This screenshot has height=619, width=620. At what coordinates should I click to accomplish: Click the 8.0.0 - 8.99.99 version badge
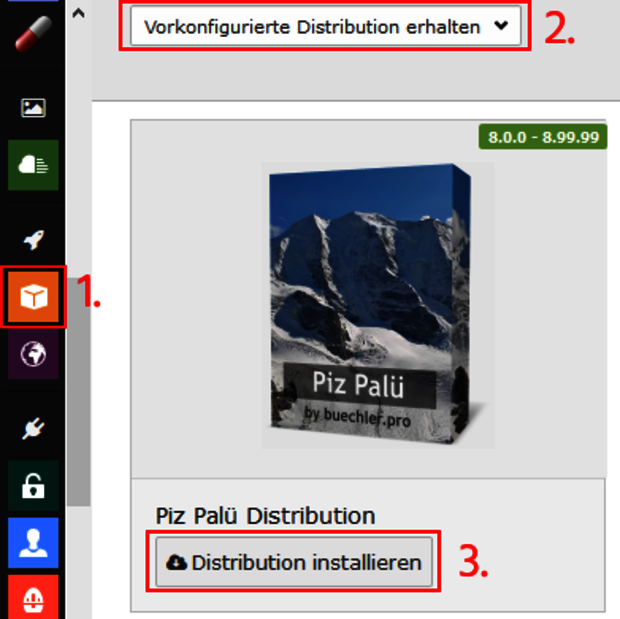(543, 137)
